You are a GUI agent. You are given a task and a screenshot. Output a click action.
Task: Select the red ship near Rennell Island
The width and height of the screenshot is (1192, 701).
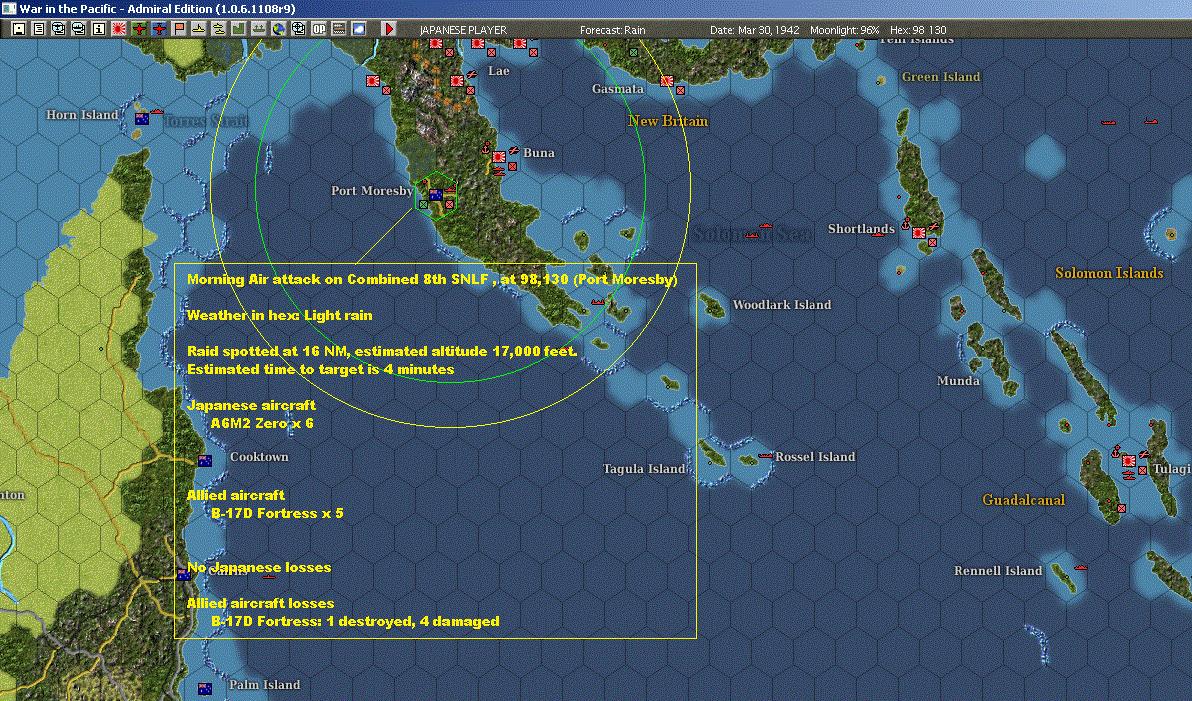tap(1080, 567)
